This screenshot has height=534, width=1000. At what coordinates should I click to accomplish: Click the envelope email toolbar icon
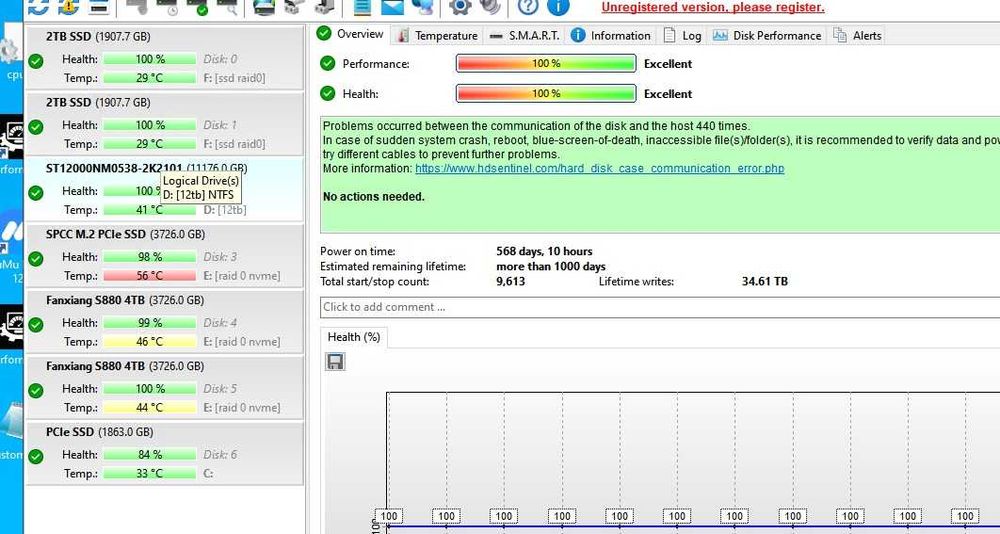coord(392,6)
